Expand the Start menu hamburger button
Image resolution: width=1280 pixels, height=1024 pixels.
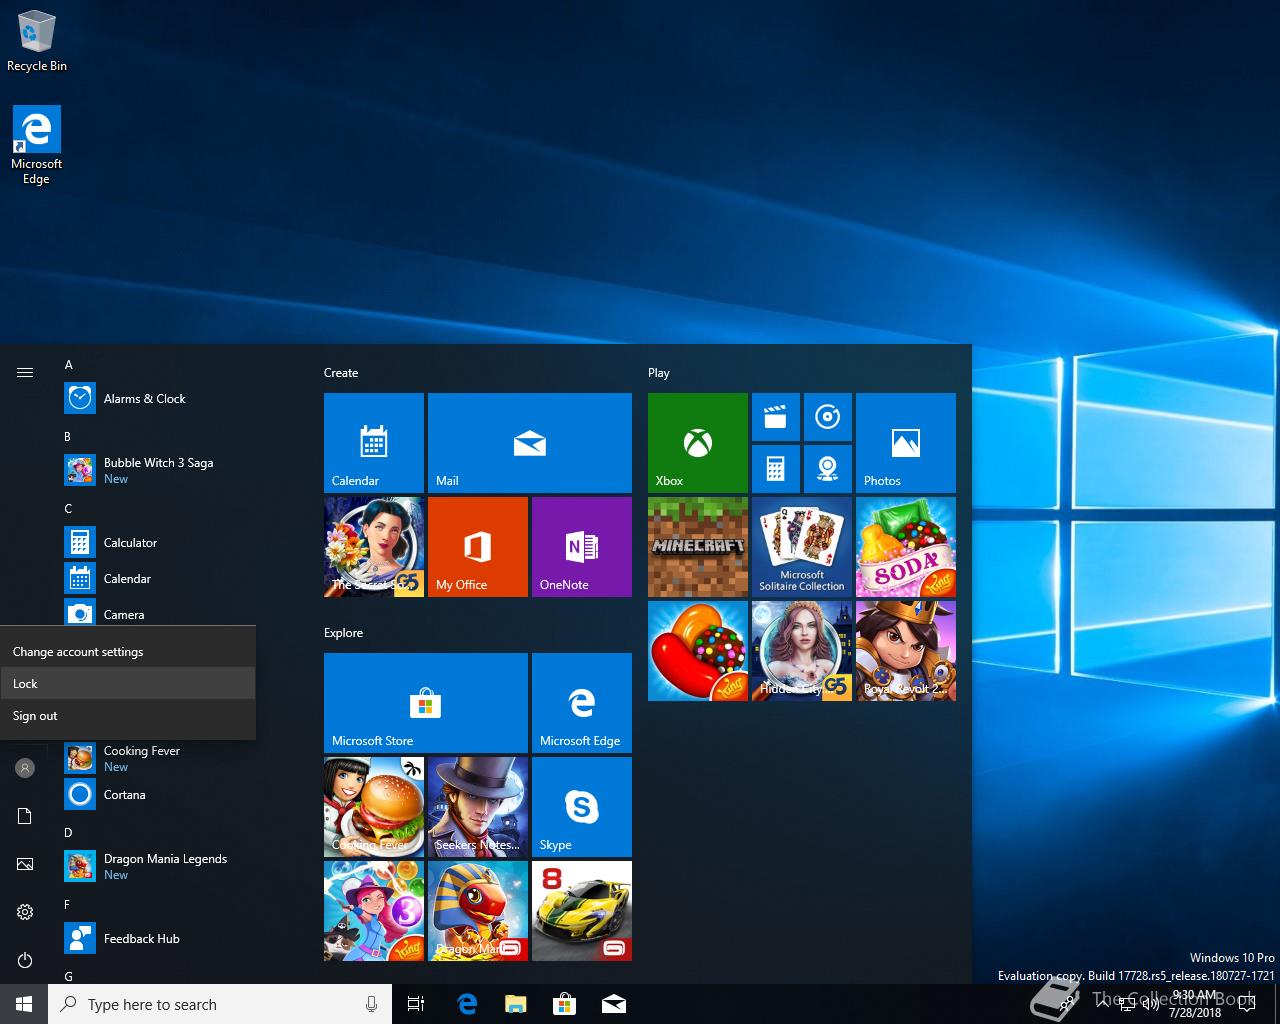(x=25, y=372)
